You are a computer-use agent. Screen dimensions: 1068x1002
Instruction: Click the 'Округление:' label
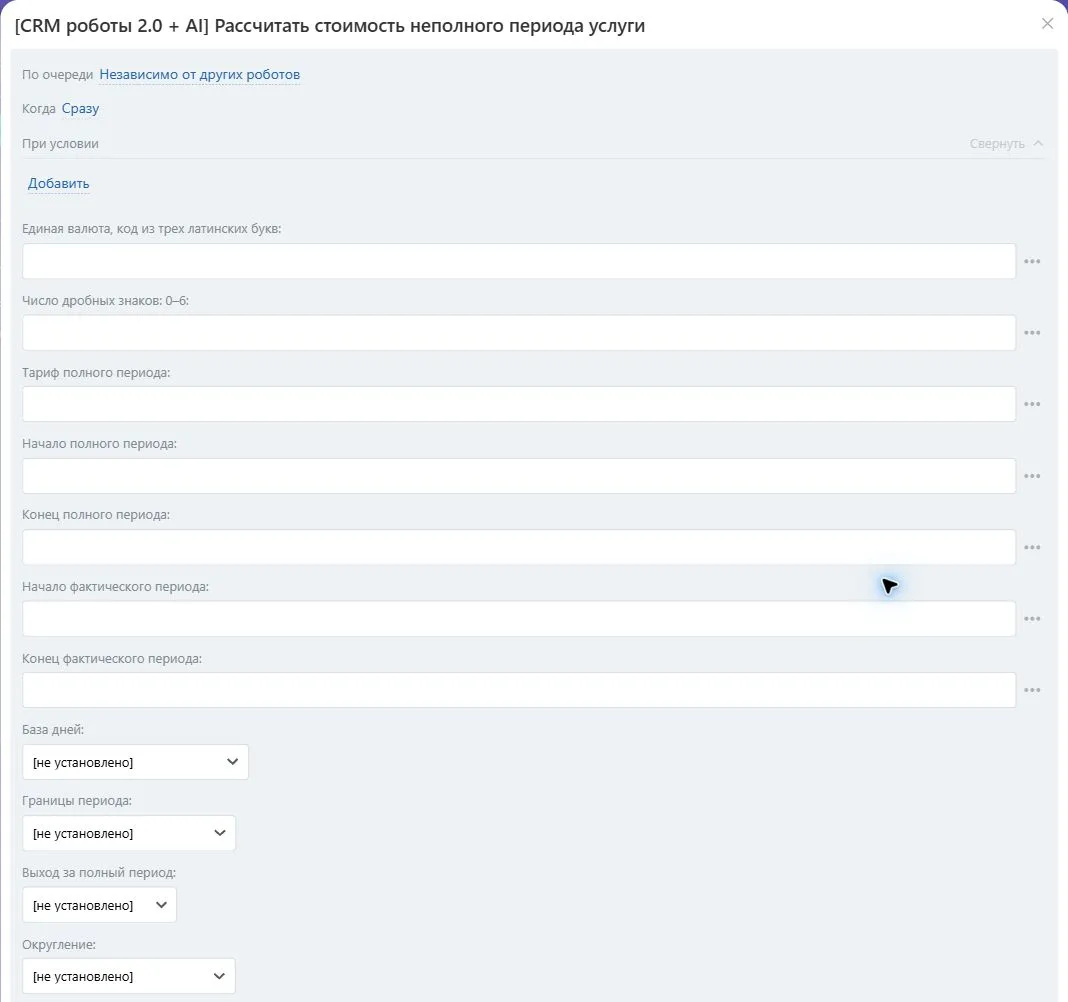click(59, 945)
